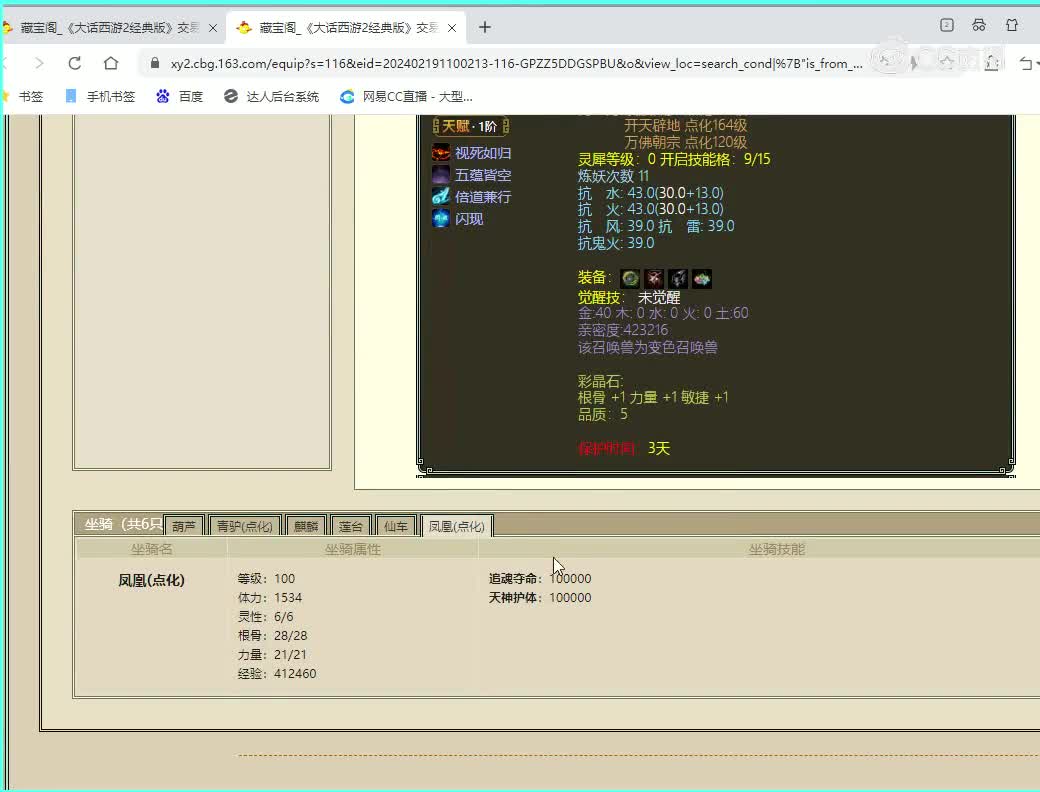
Task: Click the 该召唤兽为变色召唤兽 text
Action: tap(647, 348)
